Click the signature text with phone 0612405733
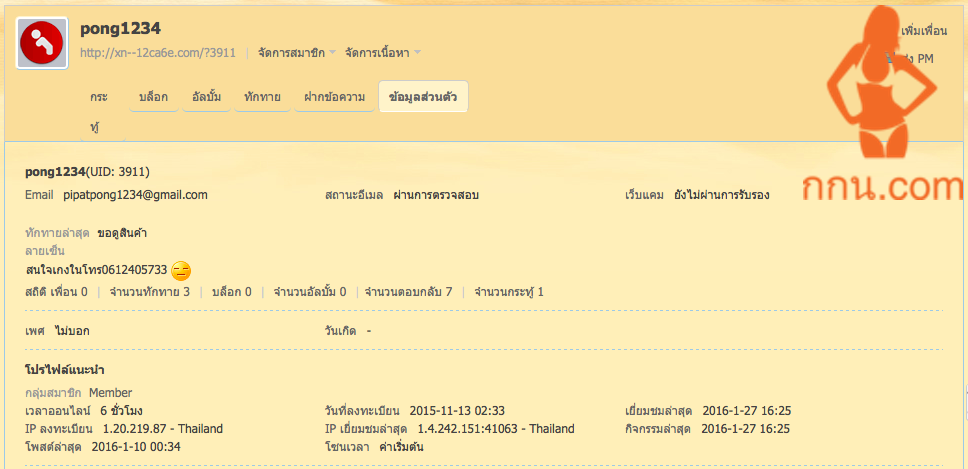This screenshot has height=469, width=968. (96, 270)
